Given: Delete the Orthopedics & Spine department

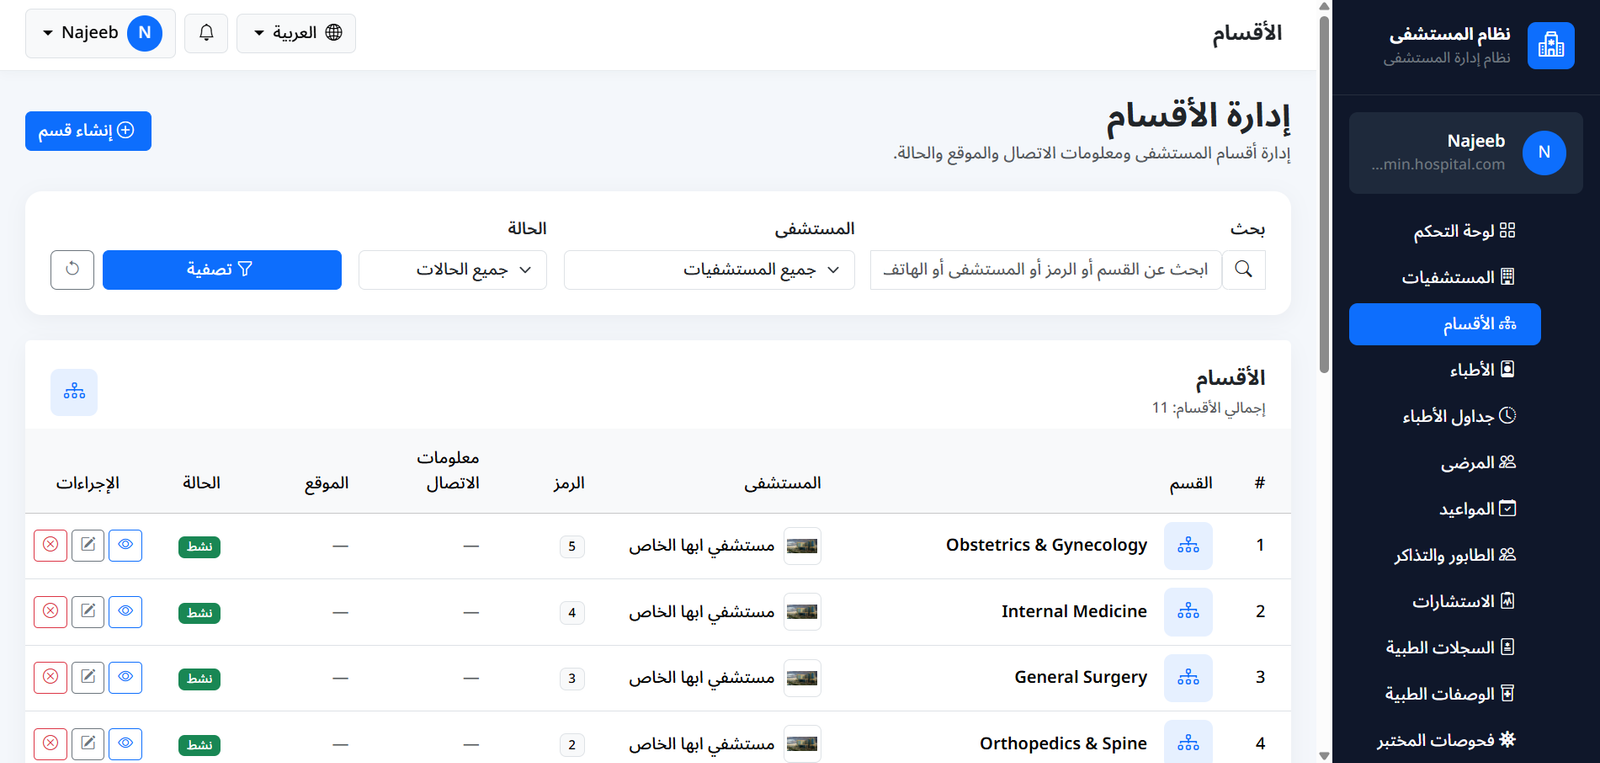Looking at the screenshot, I should 50,744.
